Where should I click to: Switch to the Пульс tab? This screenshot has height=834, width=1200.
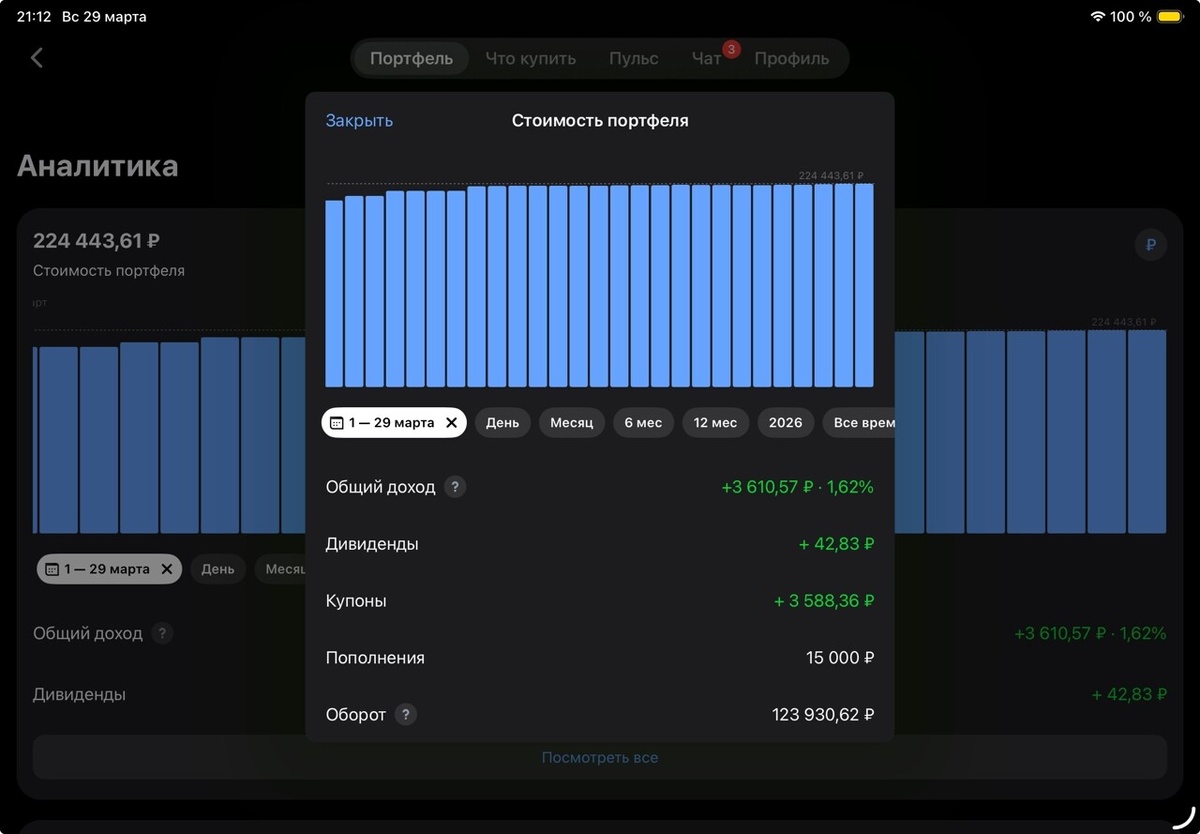pyautogui.click(x=632, y=58)
